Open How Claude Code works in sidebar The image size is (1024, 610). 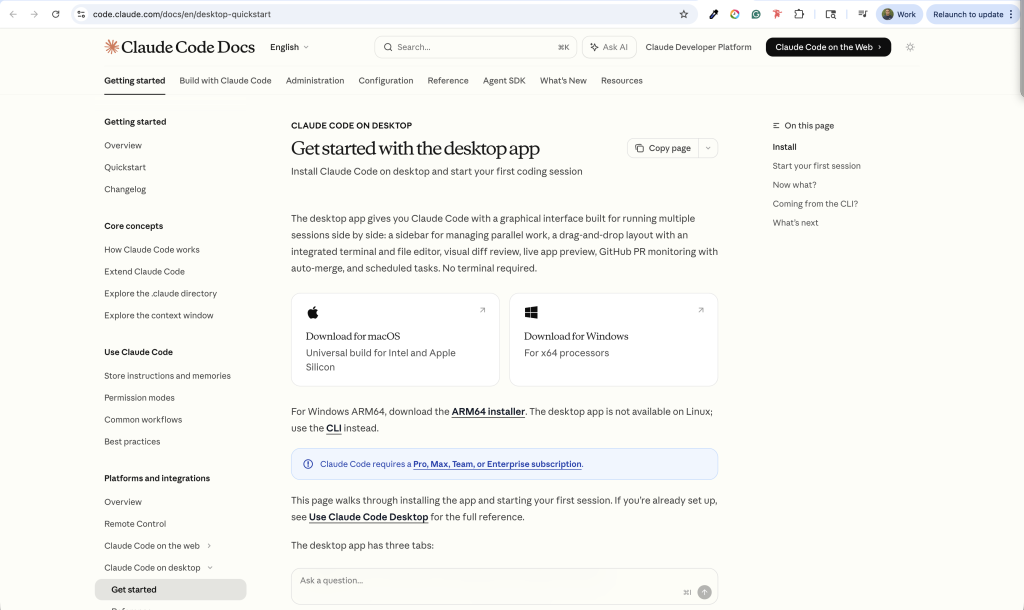152,250
